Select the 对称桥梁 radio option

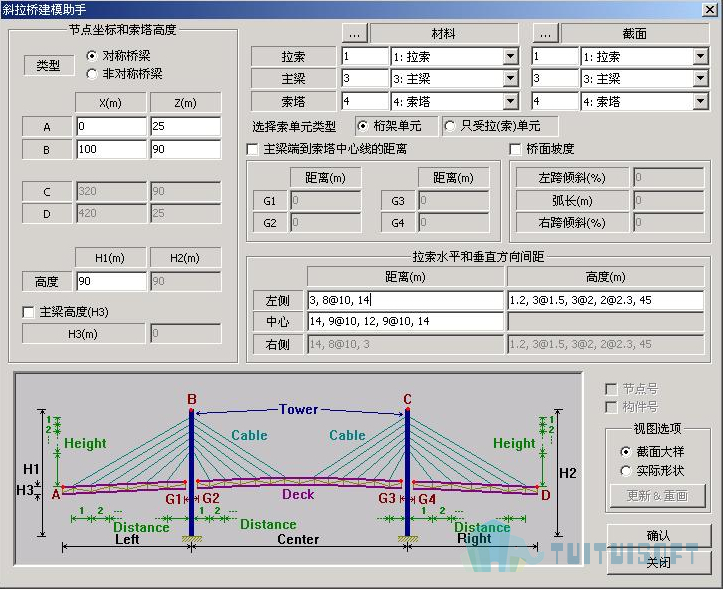pyautogui.click(x=93, y=56)
